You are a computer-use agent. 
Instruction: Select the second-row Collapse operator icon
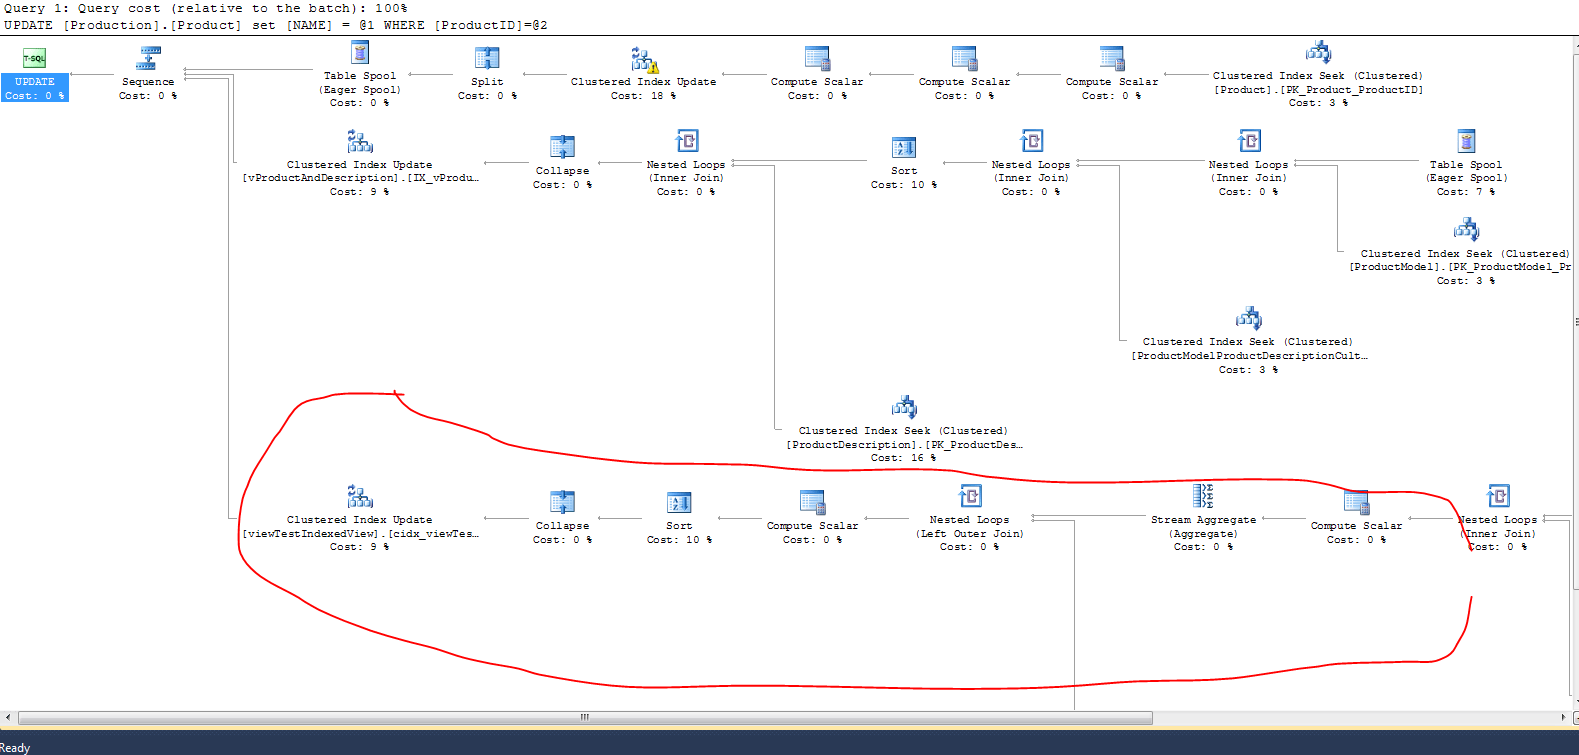562,148
